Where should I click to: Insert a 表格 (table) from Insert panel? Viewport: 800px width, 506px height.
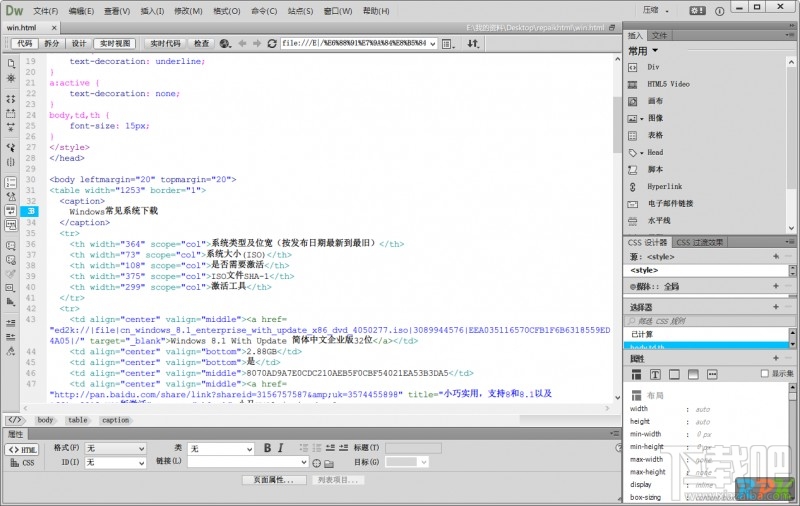point(655,135)
